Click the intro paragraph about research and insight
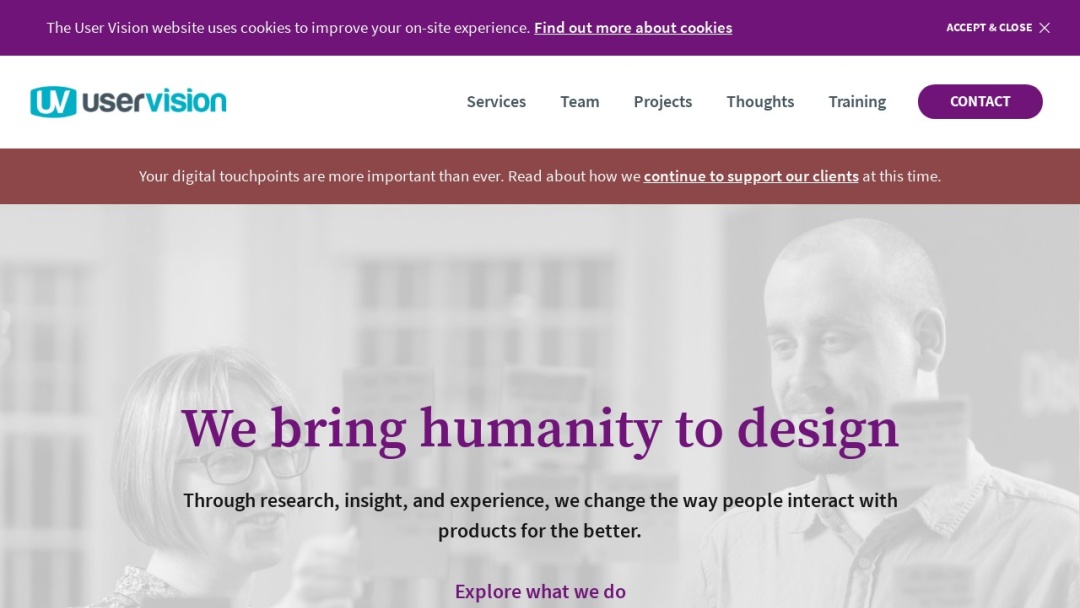The width and height of the screenshot is (1080, 608). tap(540, 514)
